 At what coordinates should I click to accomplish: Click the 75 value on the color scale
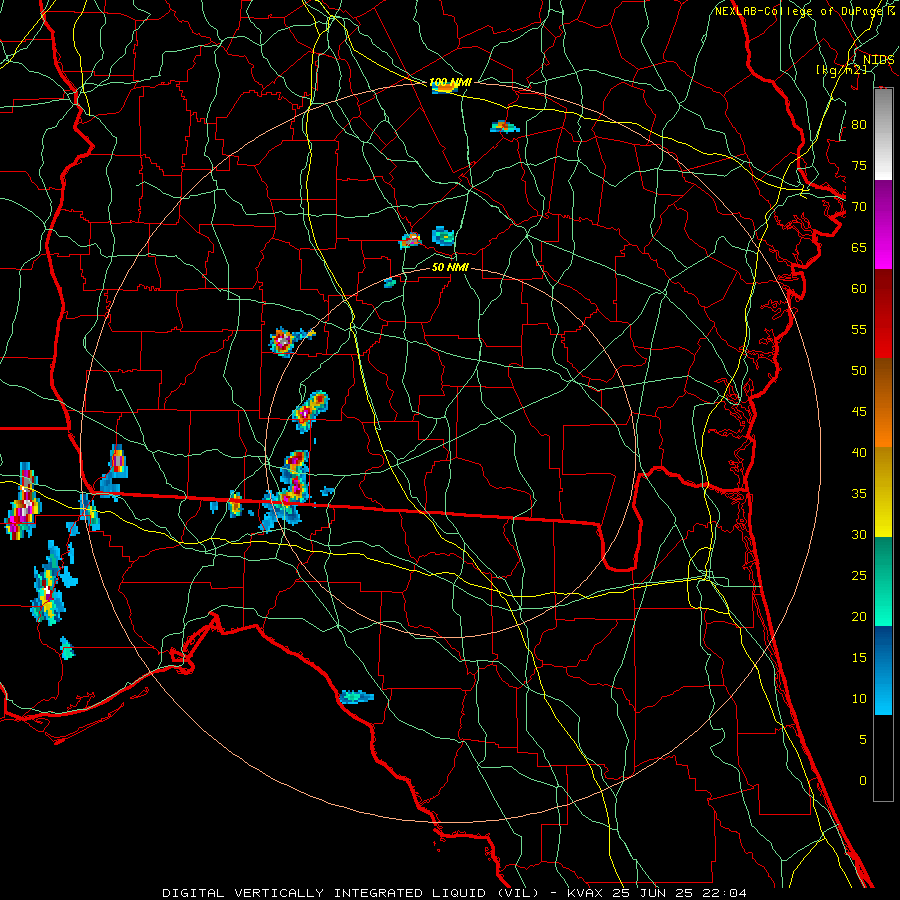tap(859, 165)
